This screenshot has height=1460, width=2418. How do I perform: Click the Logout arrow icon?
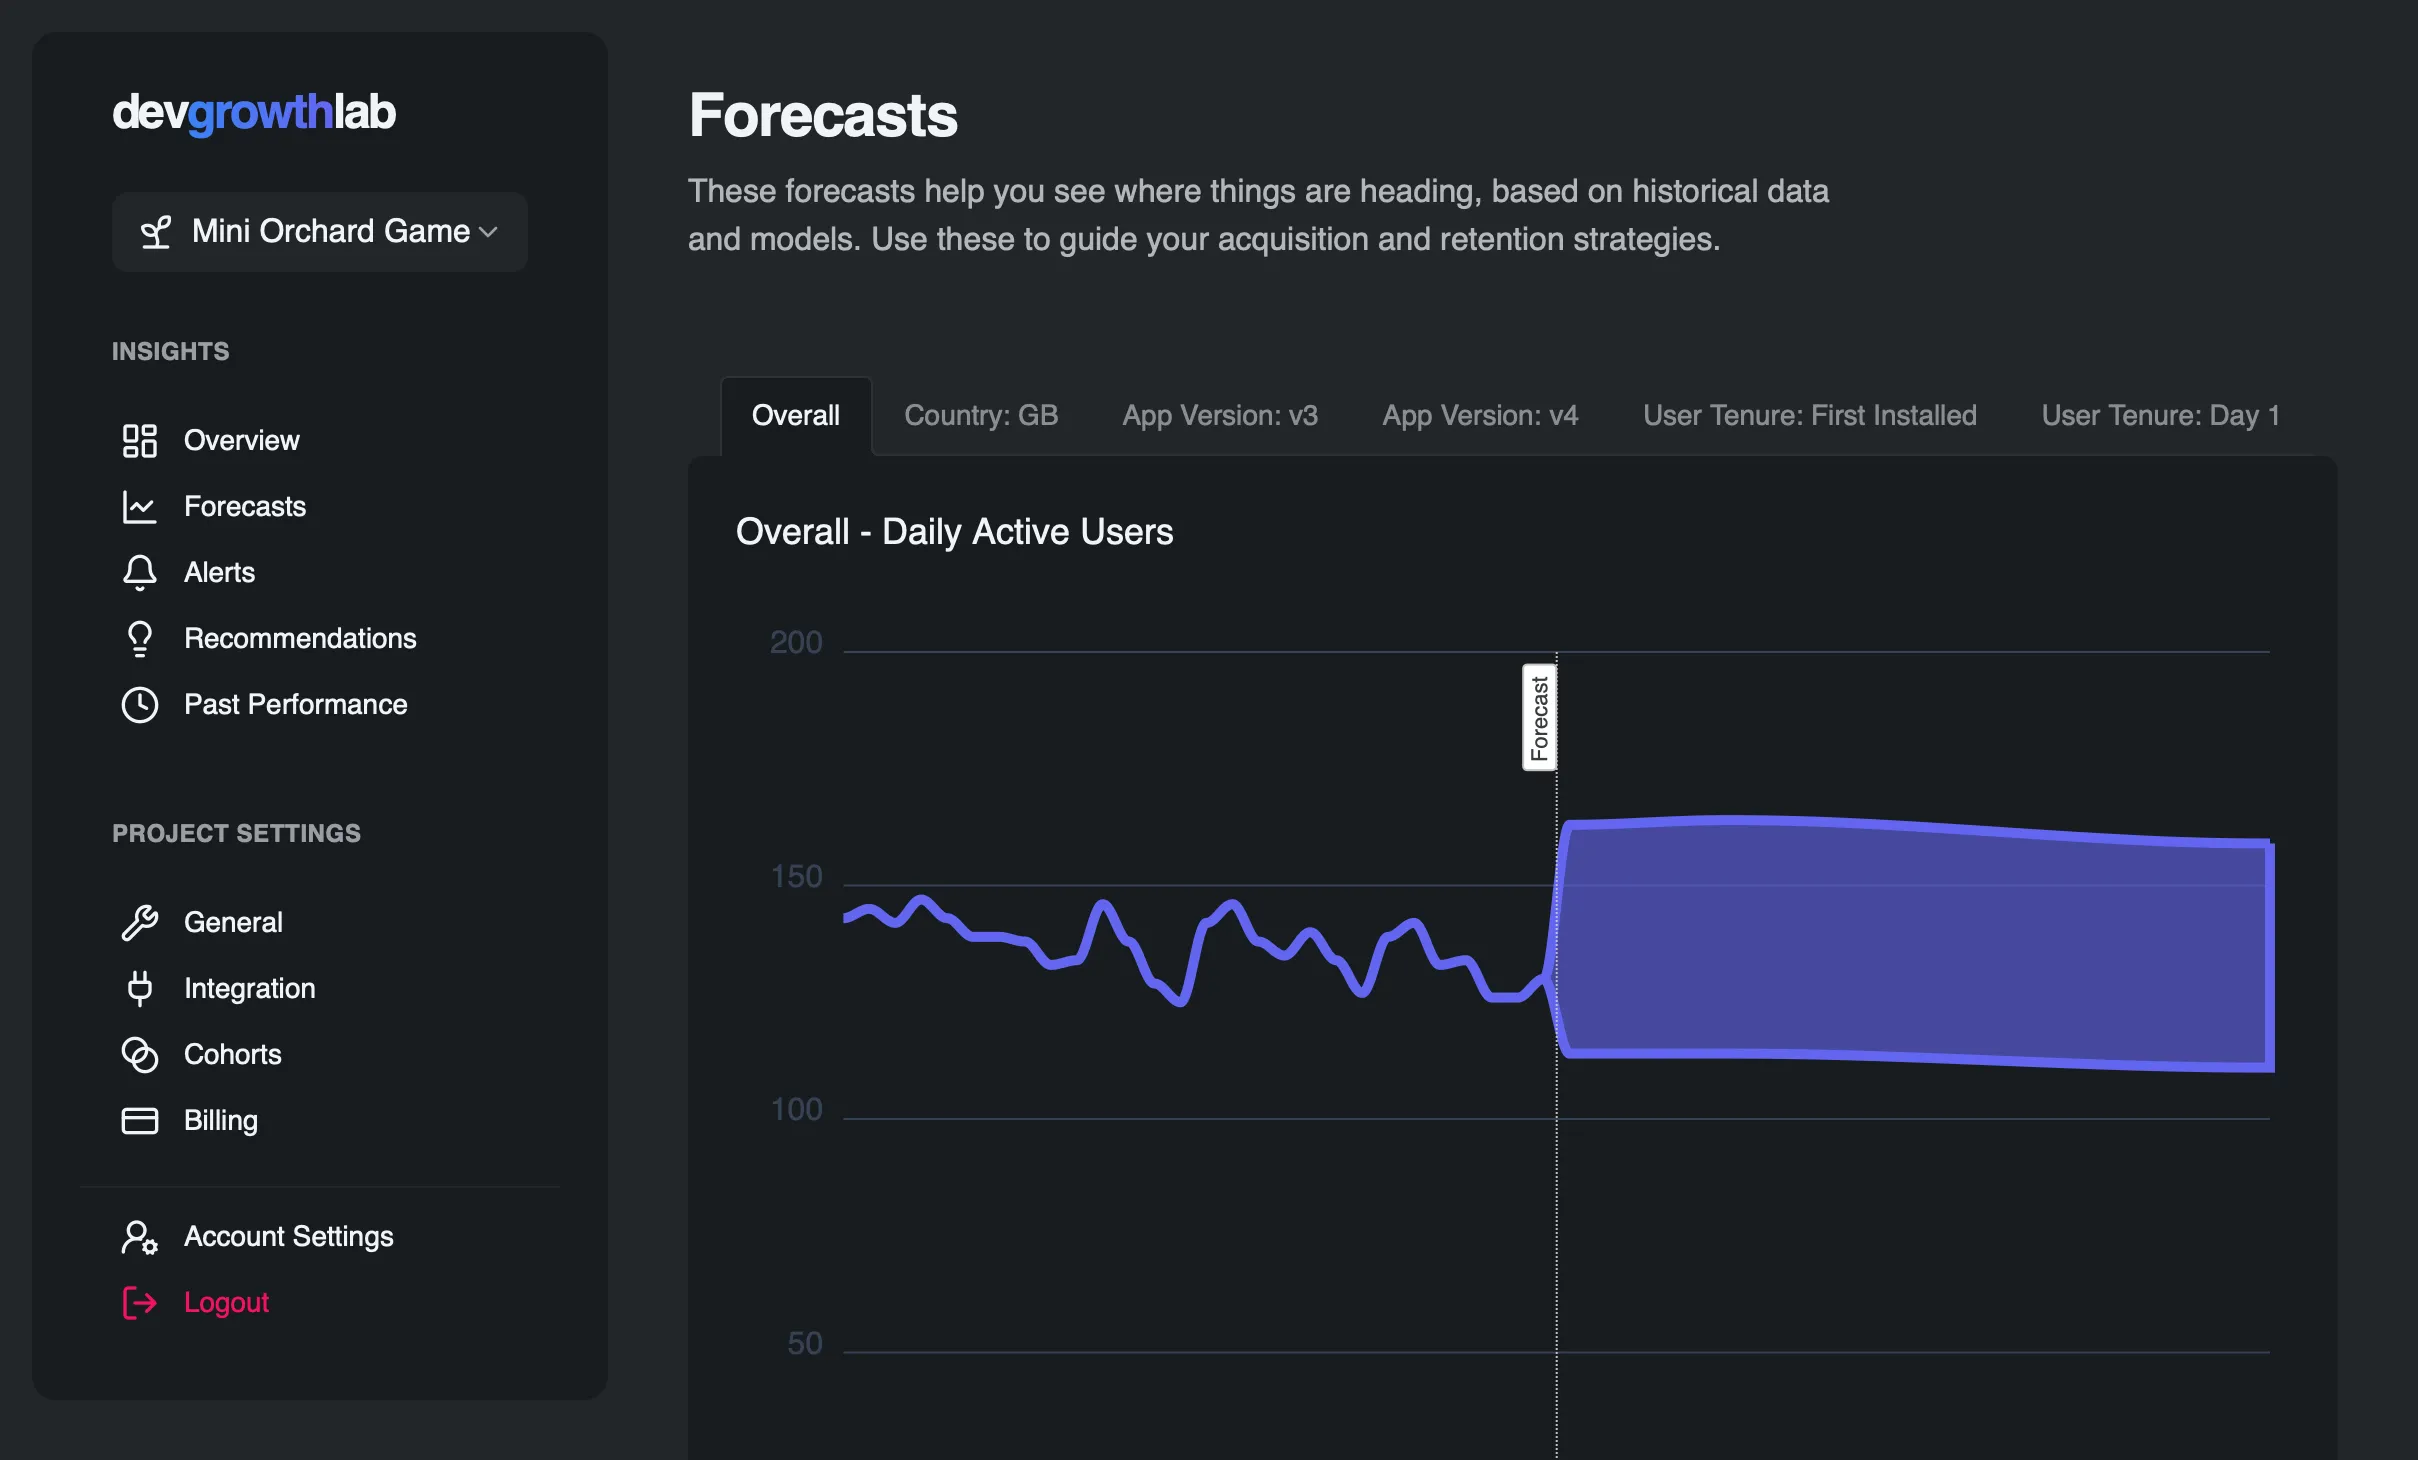click(138, 1303)
